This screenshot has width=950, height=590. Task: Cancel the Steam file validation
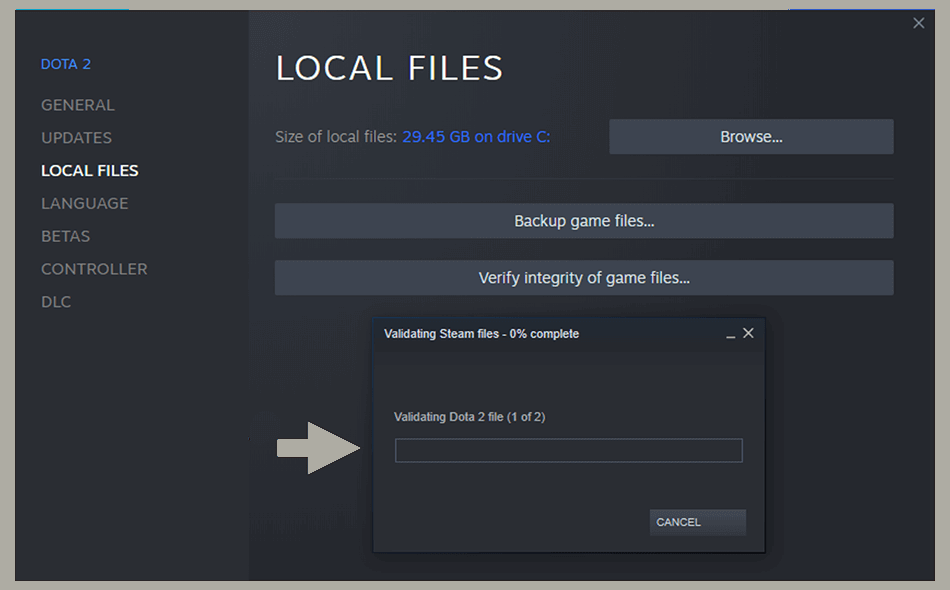(697, 521)
